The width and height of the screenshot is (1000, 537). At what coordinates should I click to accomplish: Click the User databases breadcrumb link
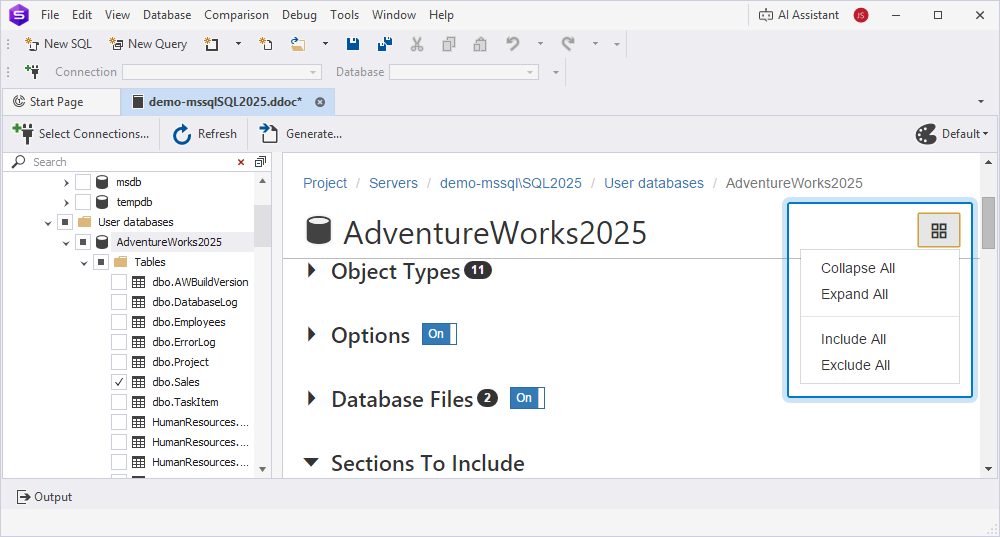(654, 183)
